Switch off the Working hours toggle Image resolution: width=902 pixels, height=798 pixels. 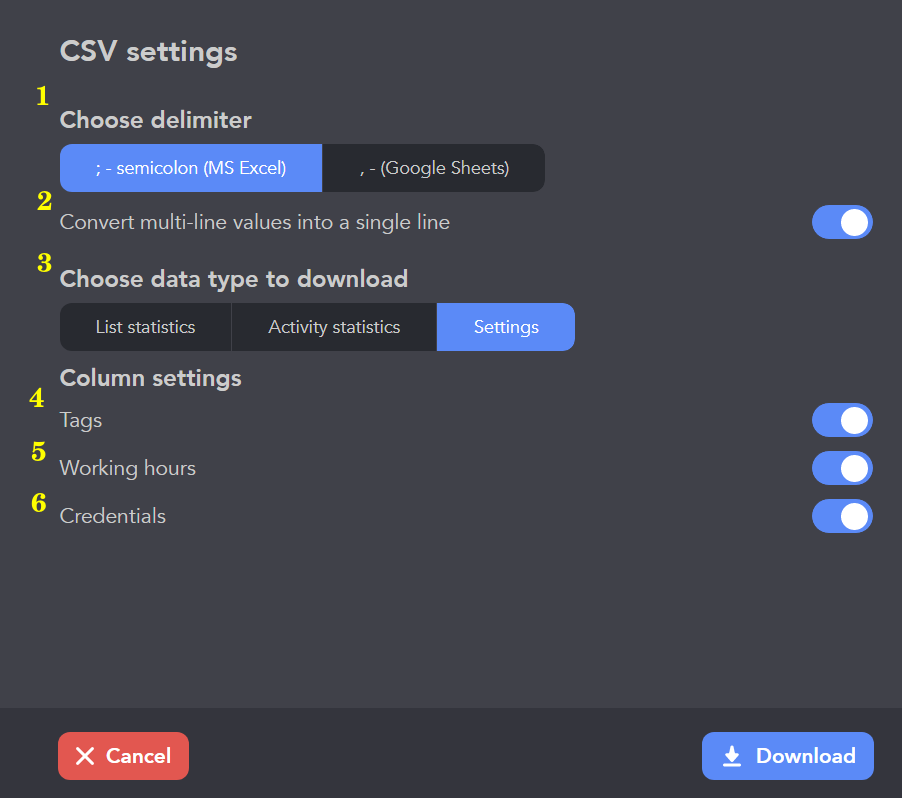point(842,468)
